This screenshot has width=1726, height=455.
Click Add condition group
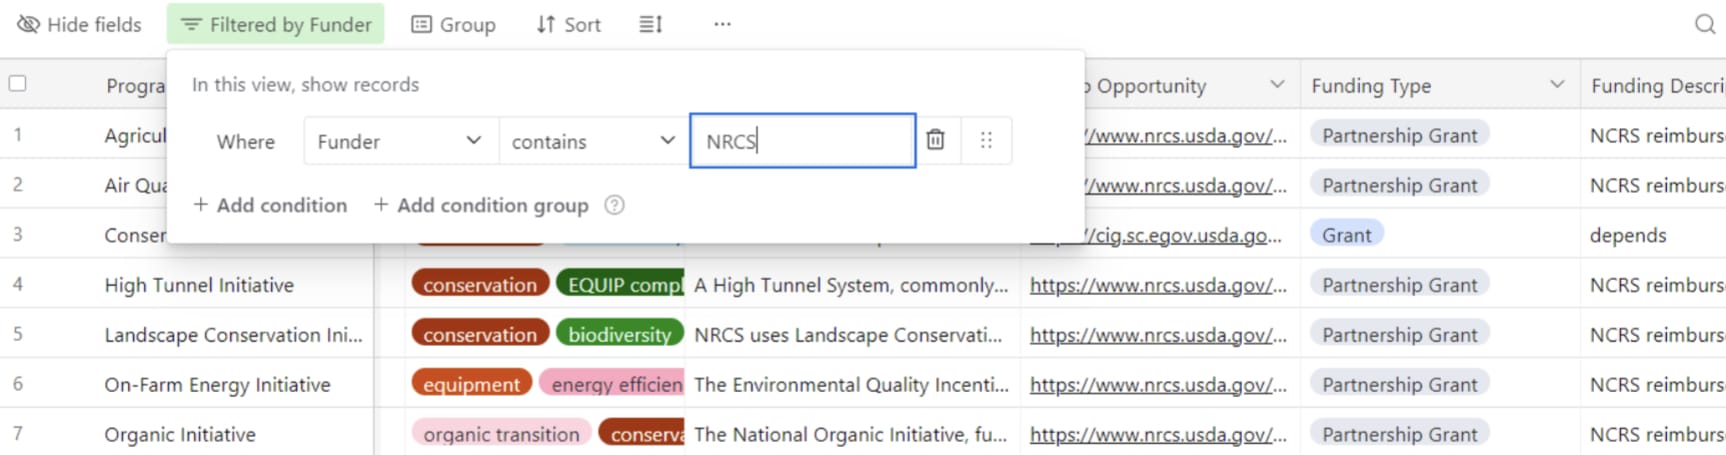[481, 205]
